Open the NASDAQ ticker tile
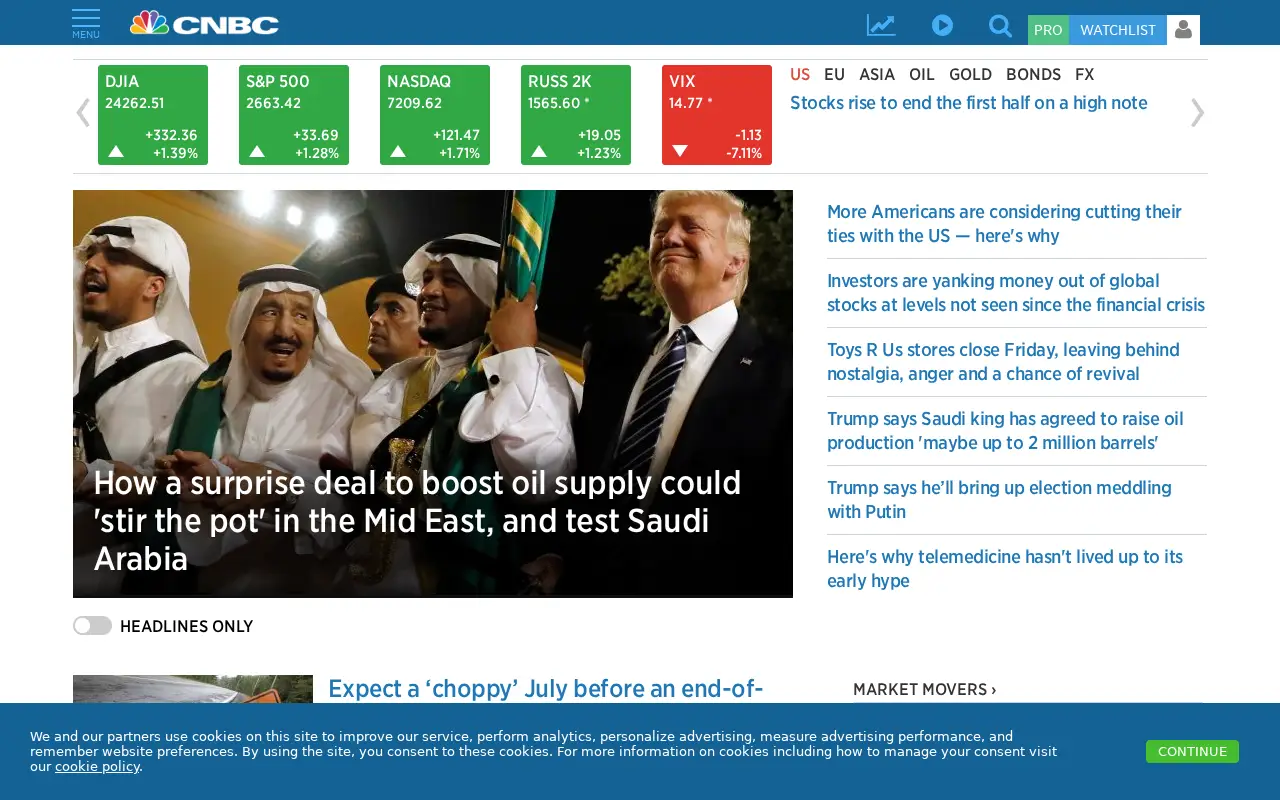Viewport: 1280px width, 800px height. point(435,115)
